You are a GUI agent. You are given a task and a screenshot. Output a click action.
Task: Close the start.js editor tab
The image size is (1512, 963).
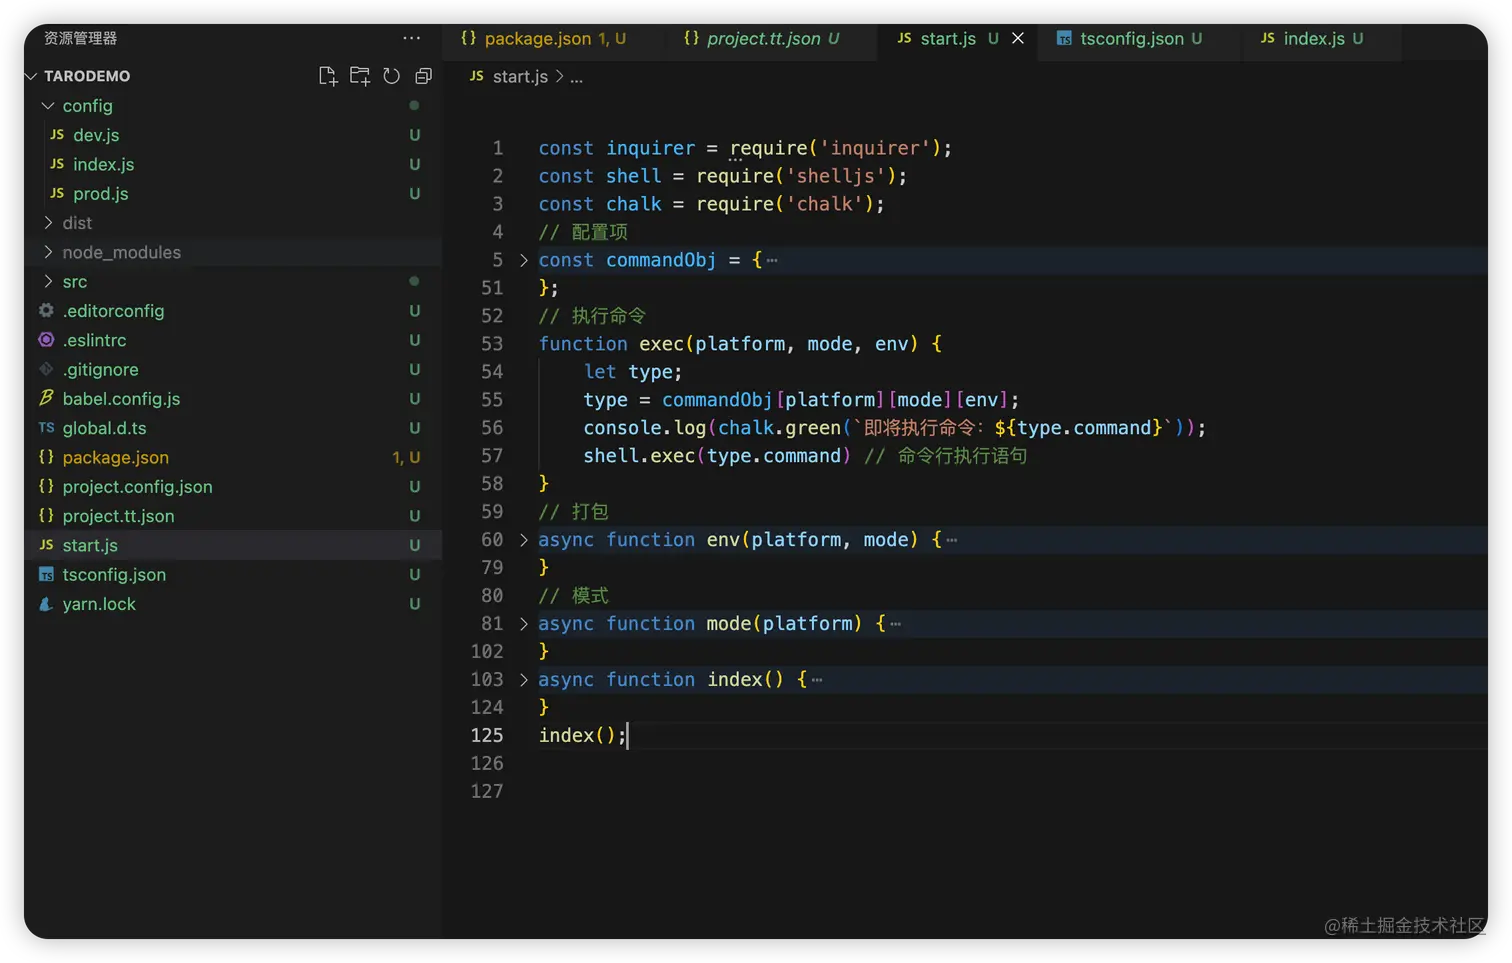1018,38
